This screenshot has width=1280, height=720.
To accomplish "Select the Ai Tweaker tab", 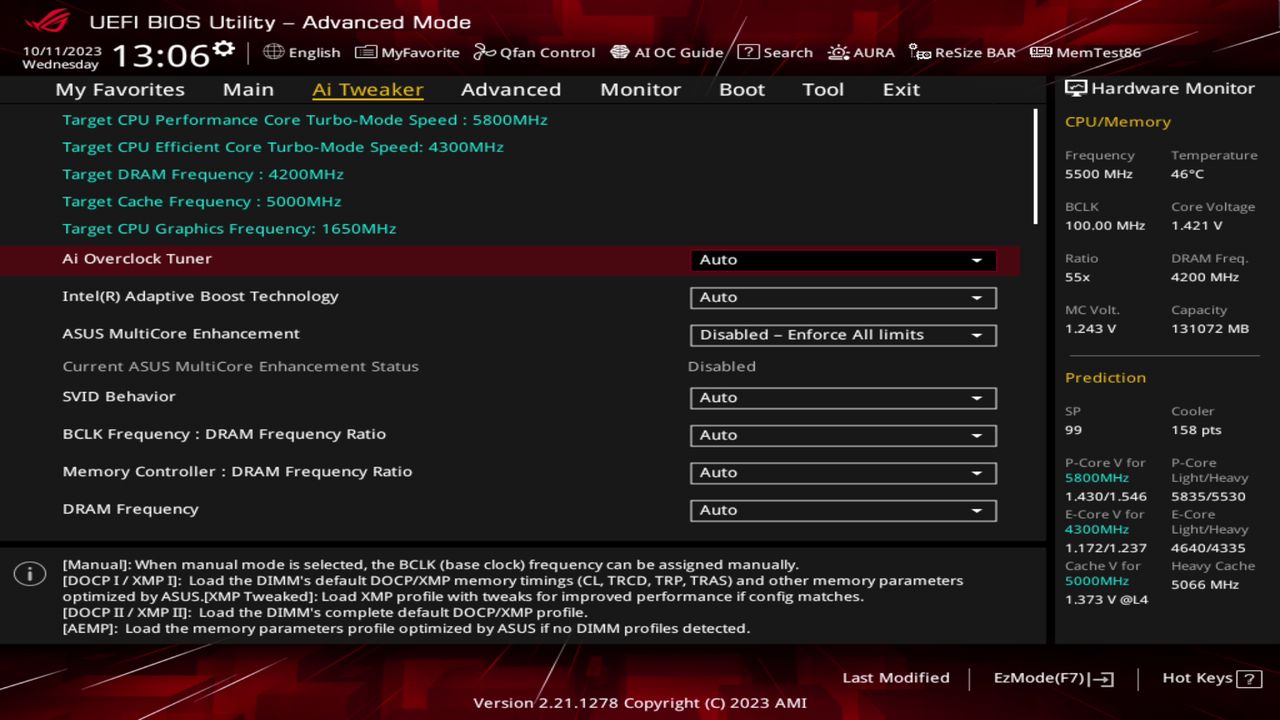I will [x=368, y=89].
